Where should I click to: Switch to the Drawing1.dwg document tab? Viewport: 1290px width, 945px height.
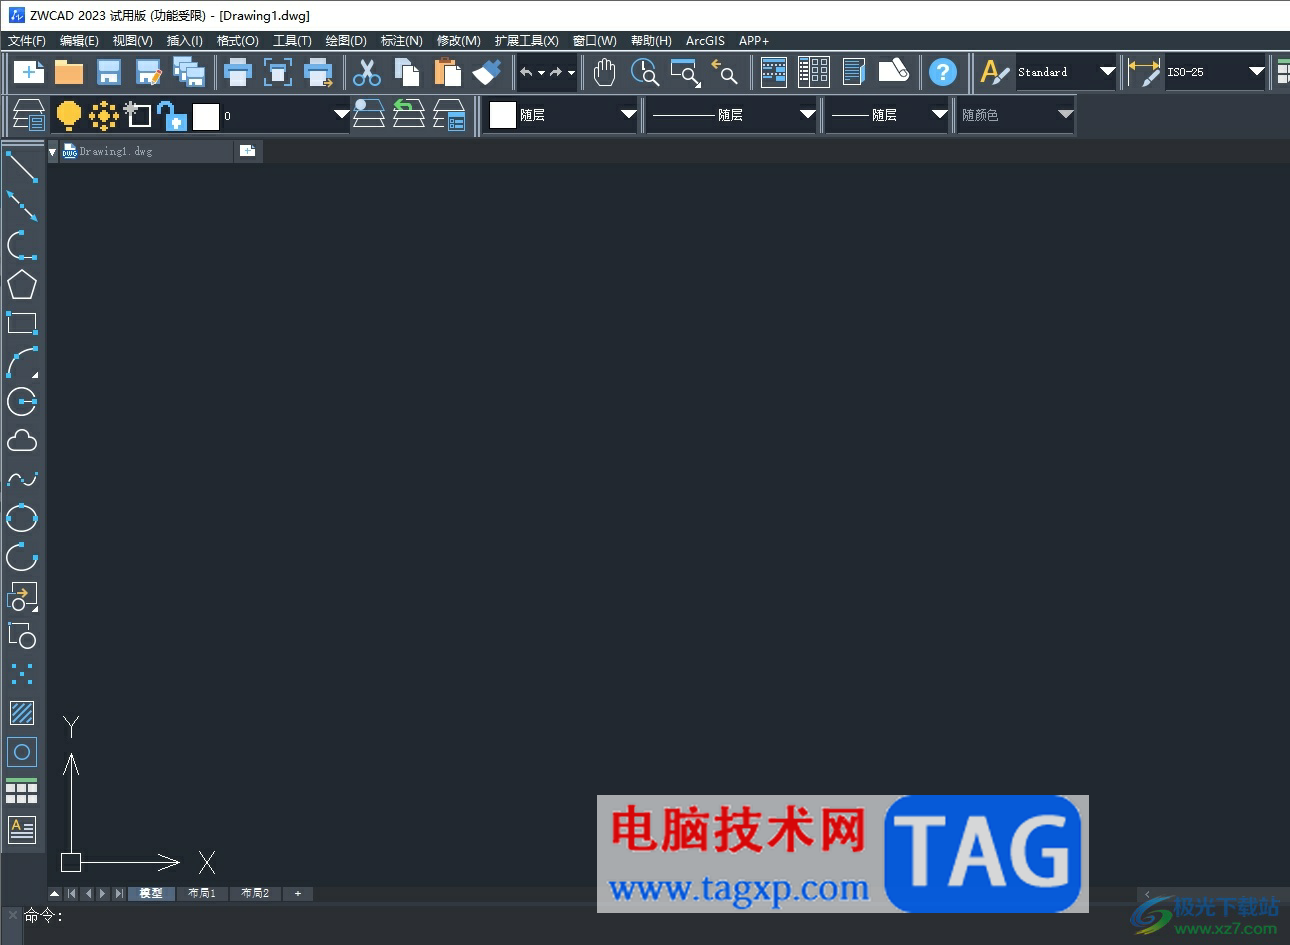(x=146, y=151)
